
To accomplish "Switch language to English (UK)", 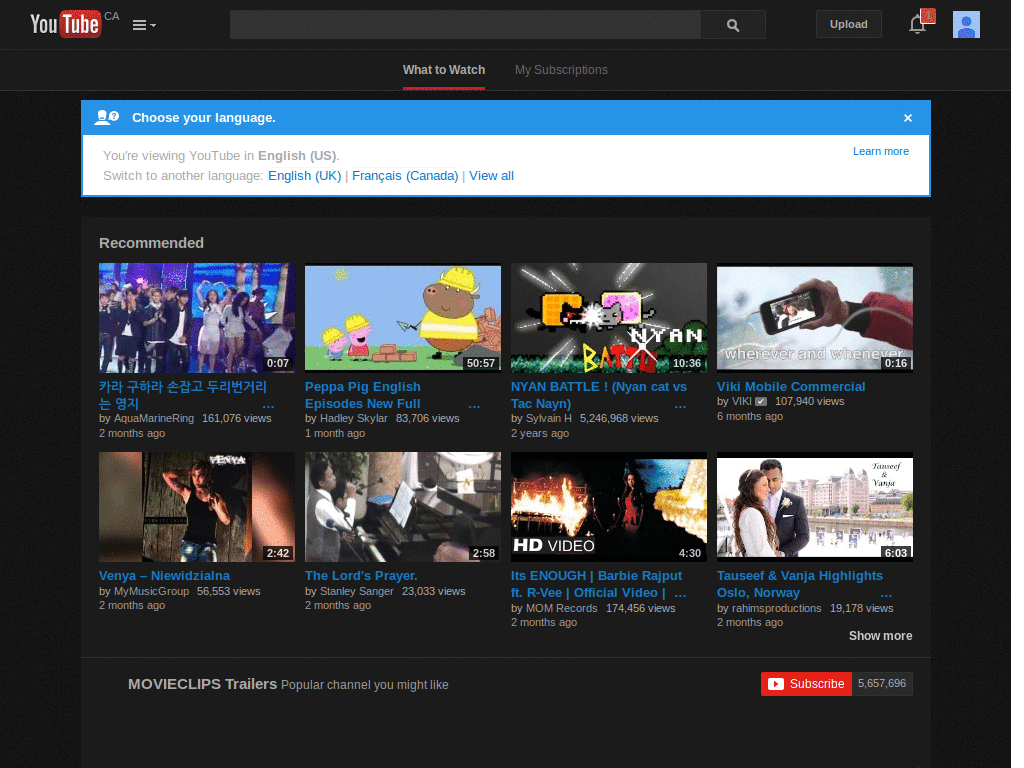I will (304, 176).
